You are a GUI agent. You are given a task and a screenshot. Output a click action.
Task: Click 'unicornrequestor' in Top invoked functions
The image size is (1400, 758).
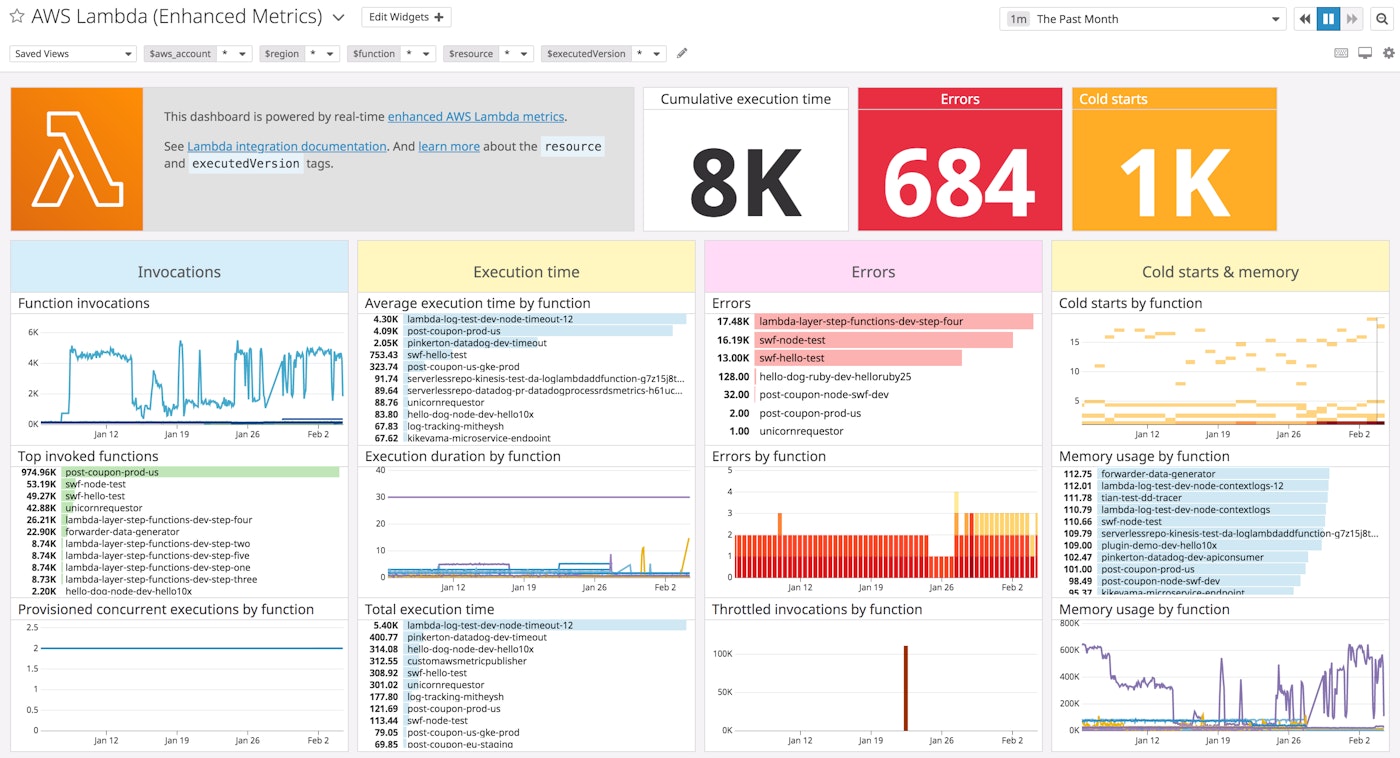pos(106,508)
